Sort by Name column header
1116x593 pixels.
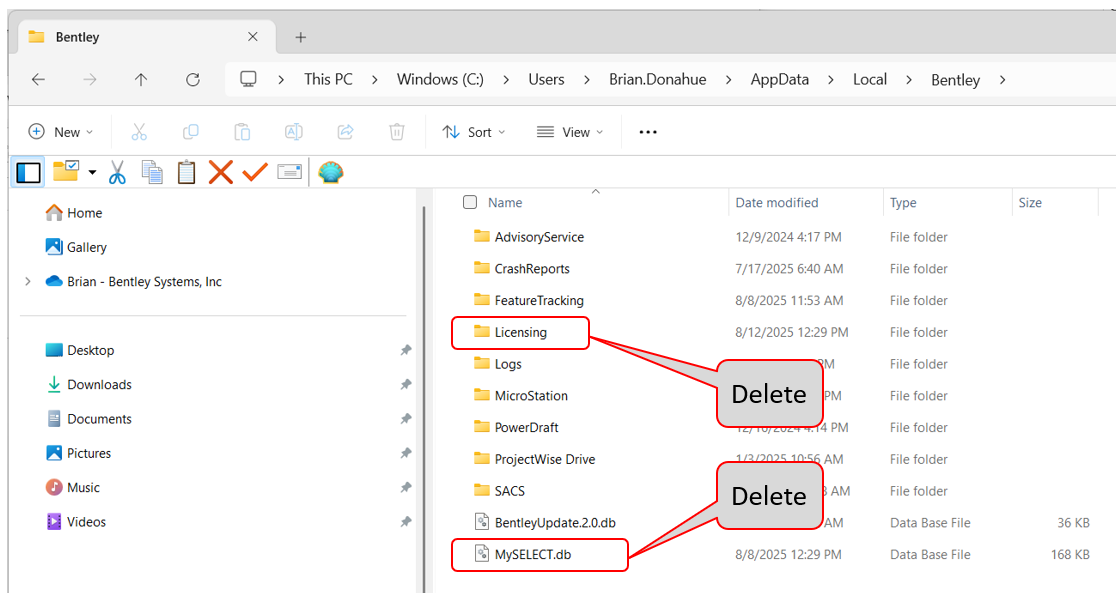tap(505, 203)
